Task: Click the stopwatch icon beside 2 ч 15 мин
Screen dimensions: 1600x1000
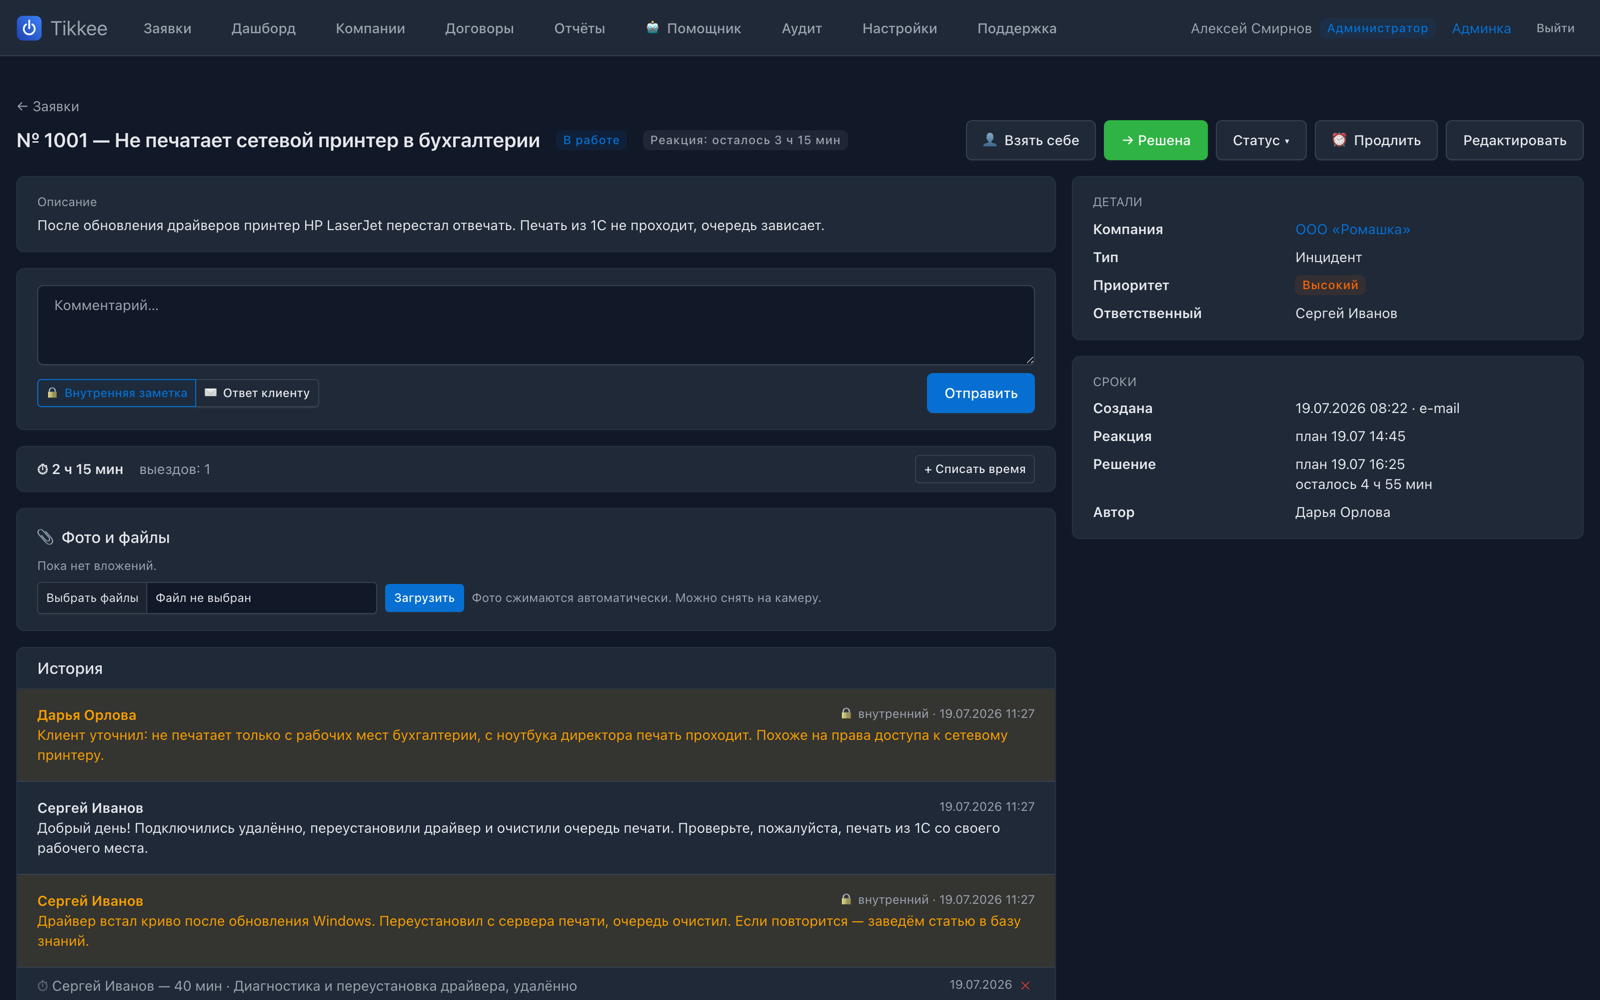Action: [x=43, y=469]
